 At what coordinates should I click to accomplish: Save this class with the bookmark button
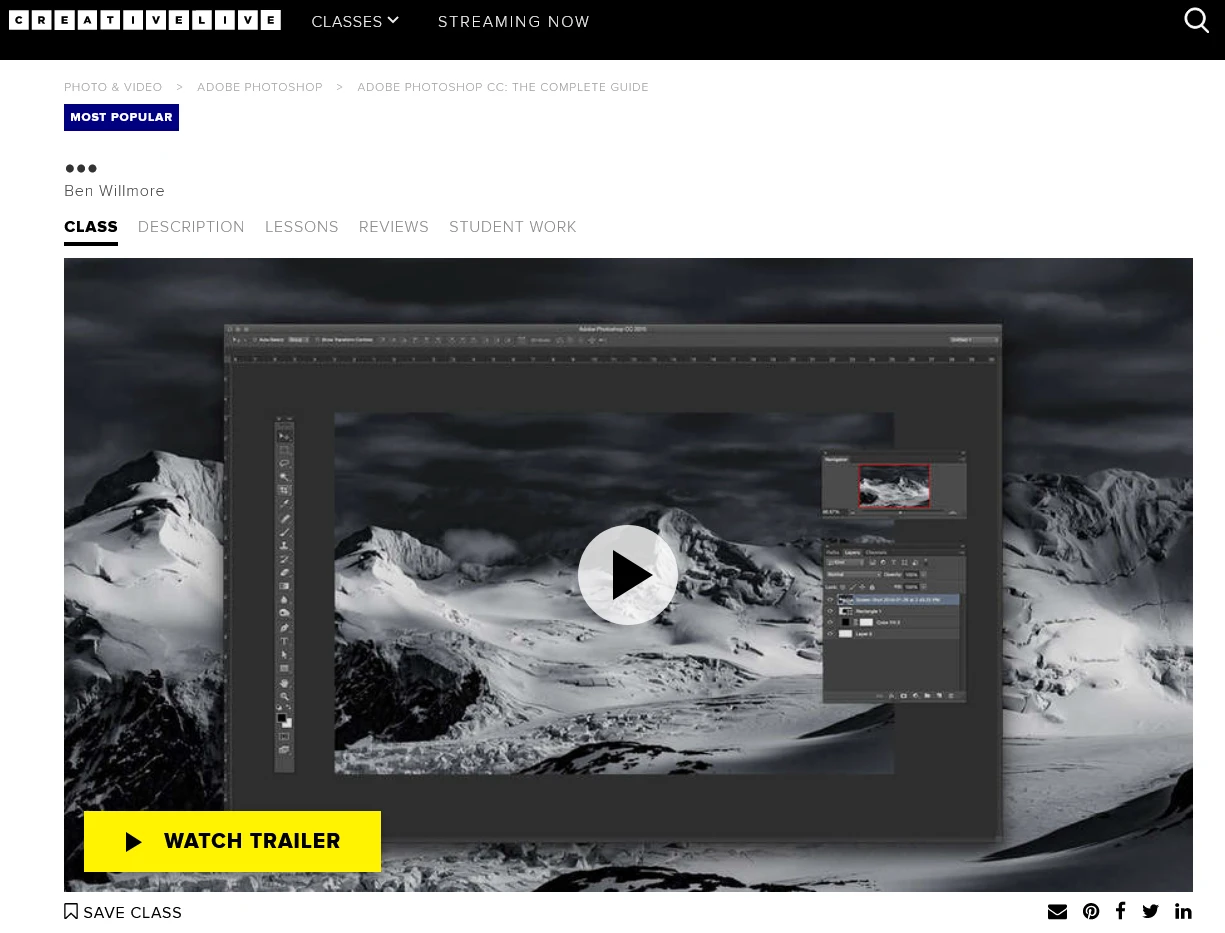click(x=123, y=912)
